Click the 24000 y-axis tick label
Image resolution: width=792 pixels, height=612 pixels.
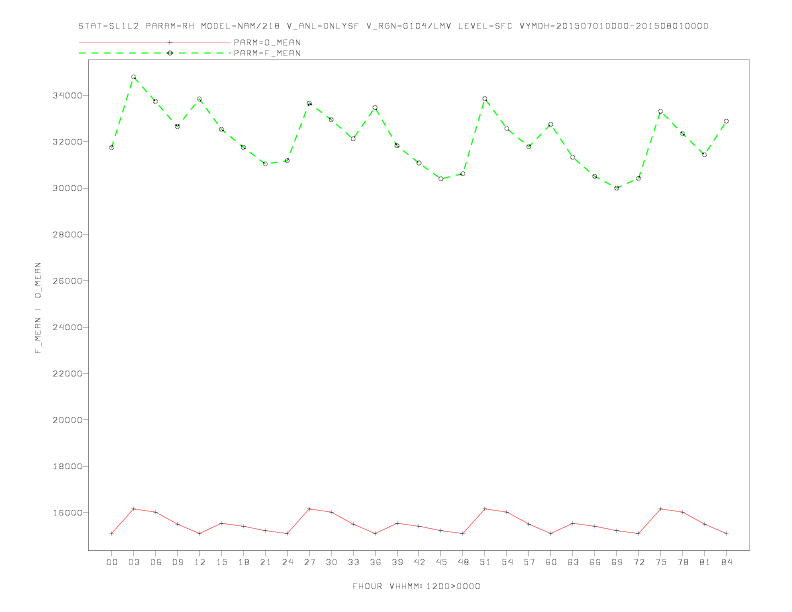(x=67, y=327)
